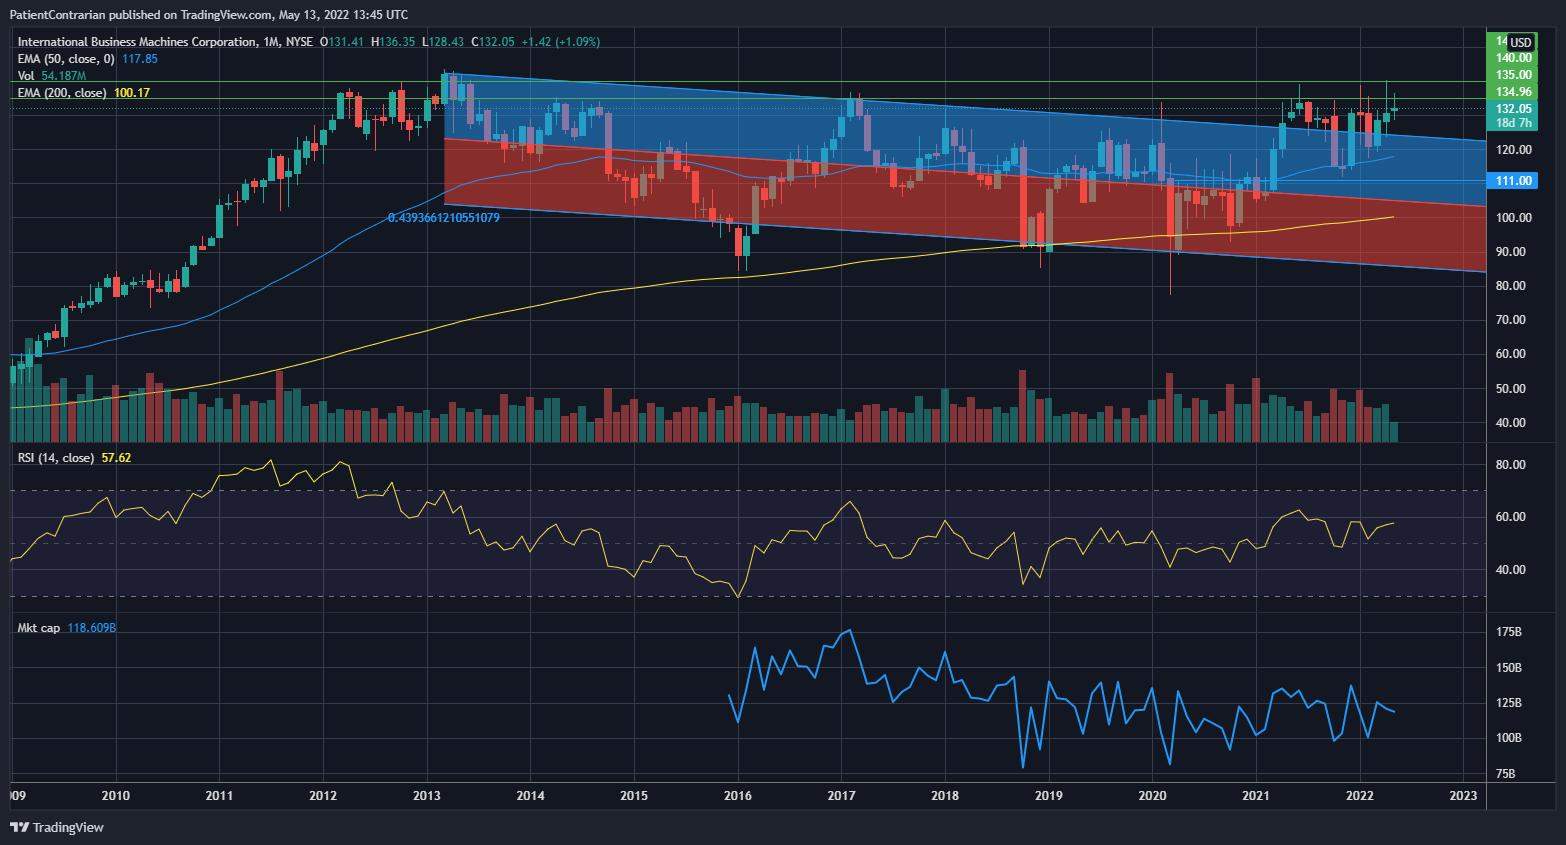This screenshot has height=845, width=1566.
Task: Click the 100.00 price axis label
Action: click(x=1514, y=218)
